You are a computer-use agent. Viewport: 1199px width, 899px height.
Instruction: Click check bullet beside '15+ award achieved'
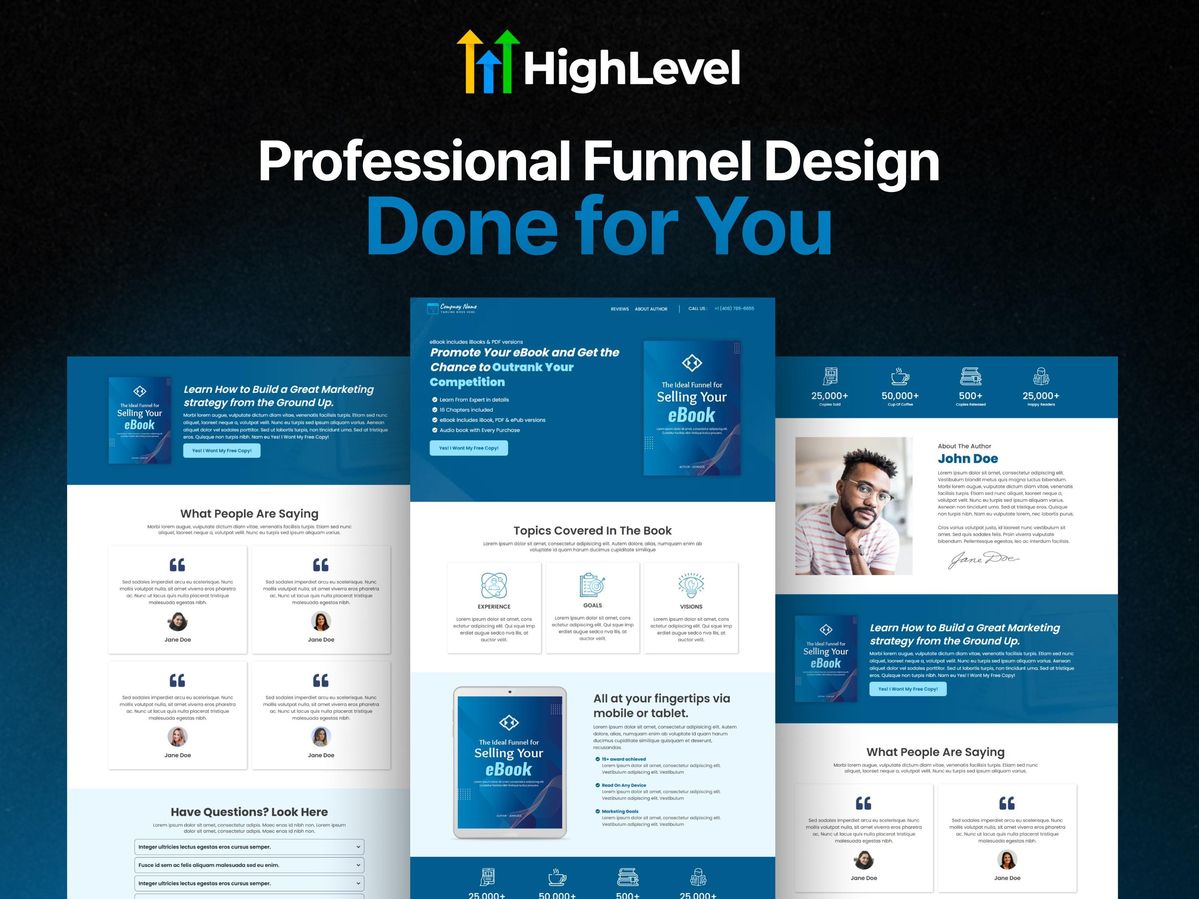597,759
